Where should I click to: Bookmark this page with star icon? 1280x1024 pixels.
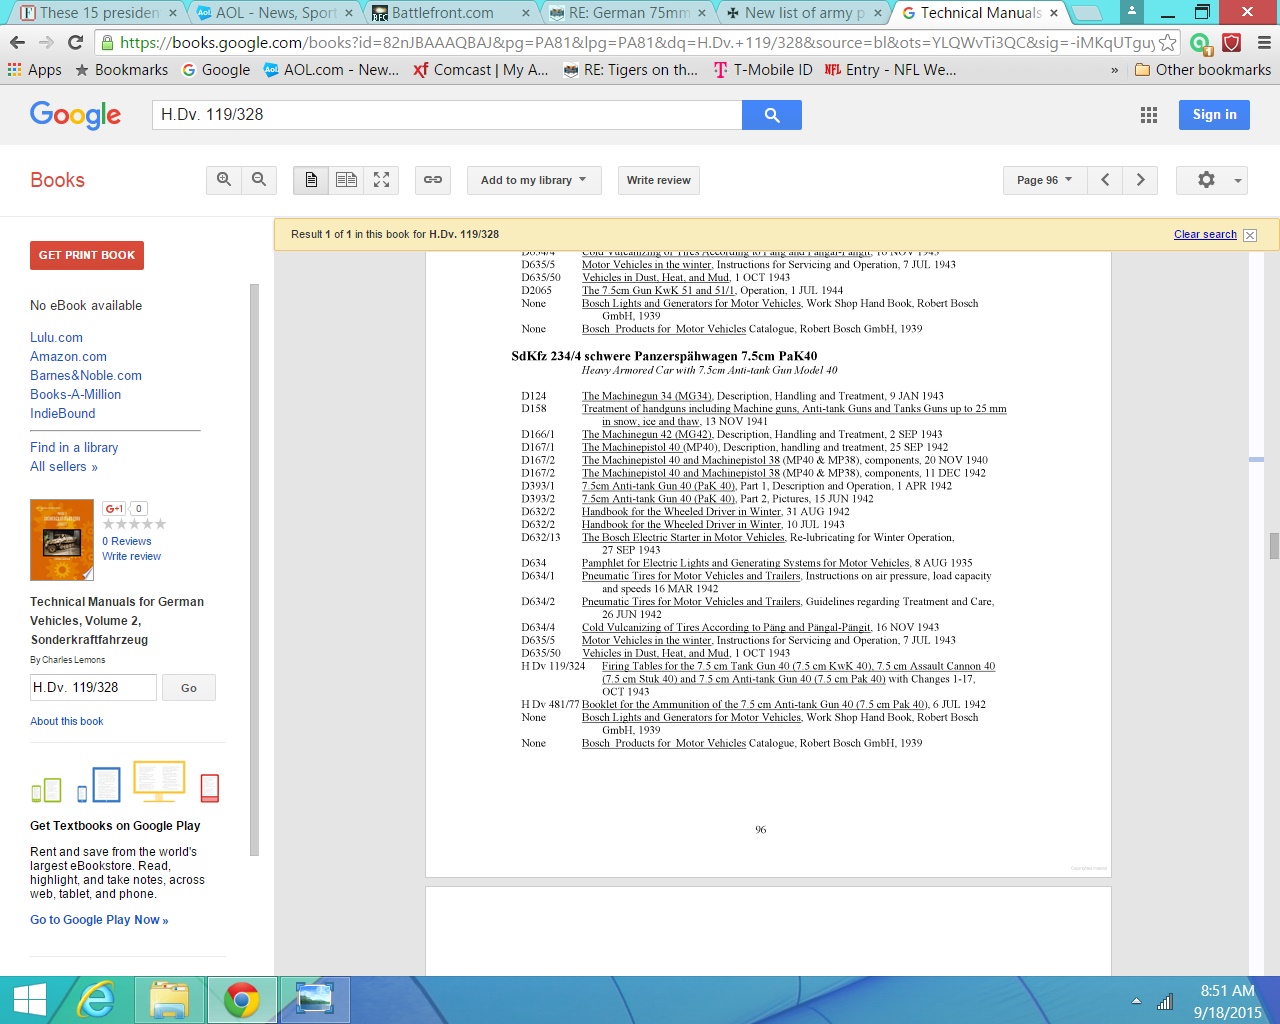coord(1167,43)
